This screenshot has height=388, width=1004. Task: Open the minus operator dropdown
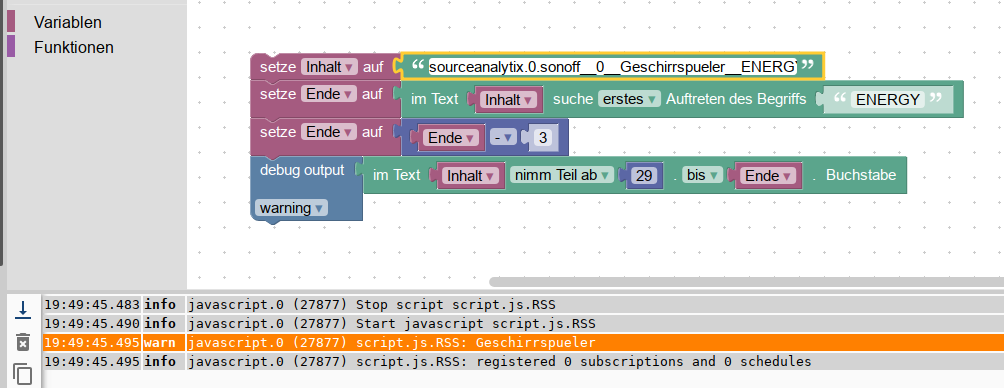tap(503, 138)
